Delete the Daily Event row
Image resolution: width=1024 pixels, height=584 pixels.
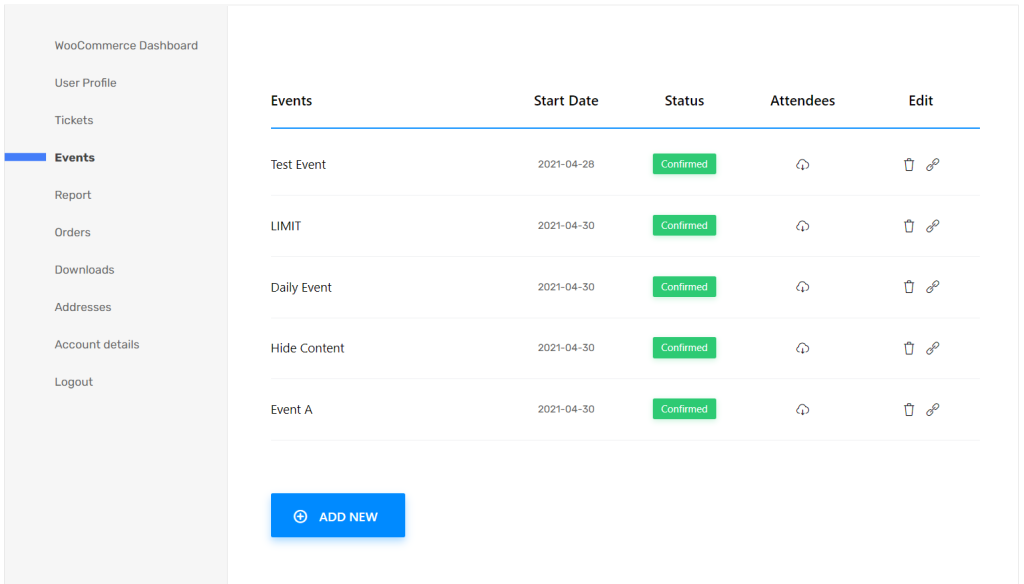[x=908, y=287]
